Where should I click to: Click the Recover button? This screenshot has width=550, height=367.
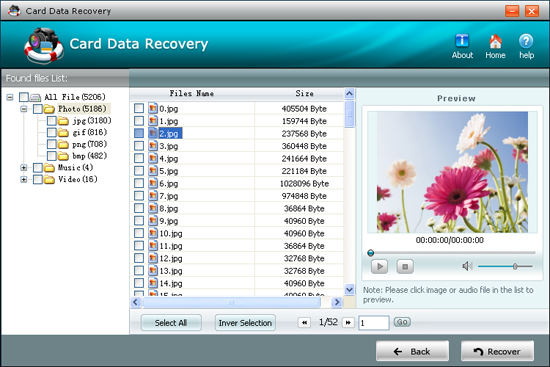497,351
